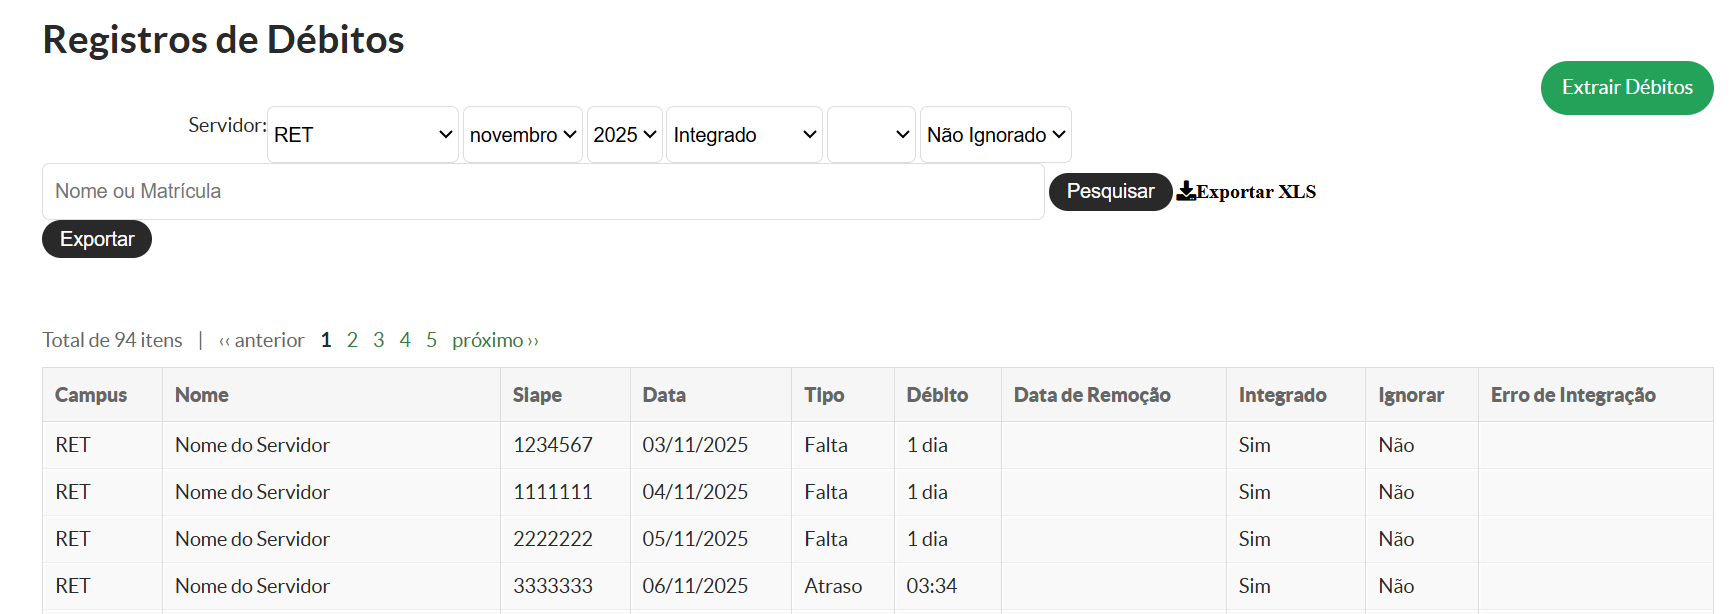The image size is (1731, 614).
Task: Open page 5 of the list
Action: [x=431, y=340]
